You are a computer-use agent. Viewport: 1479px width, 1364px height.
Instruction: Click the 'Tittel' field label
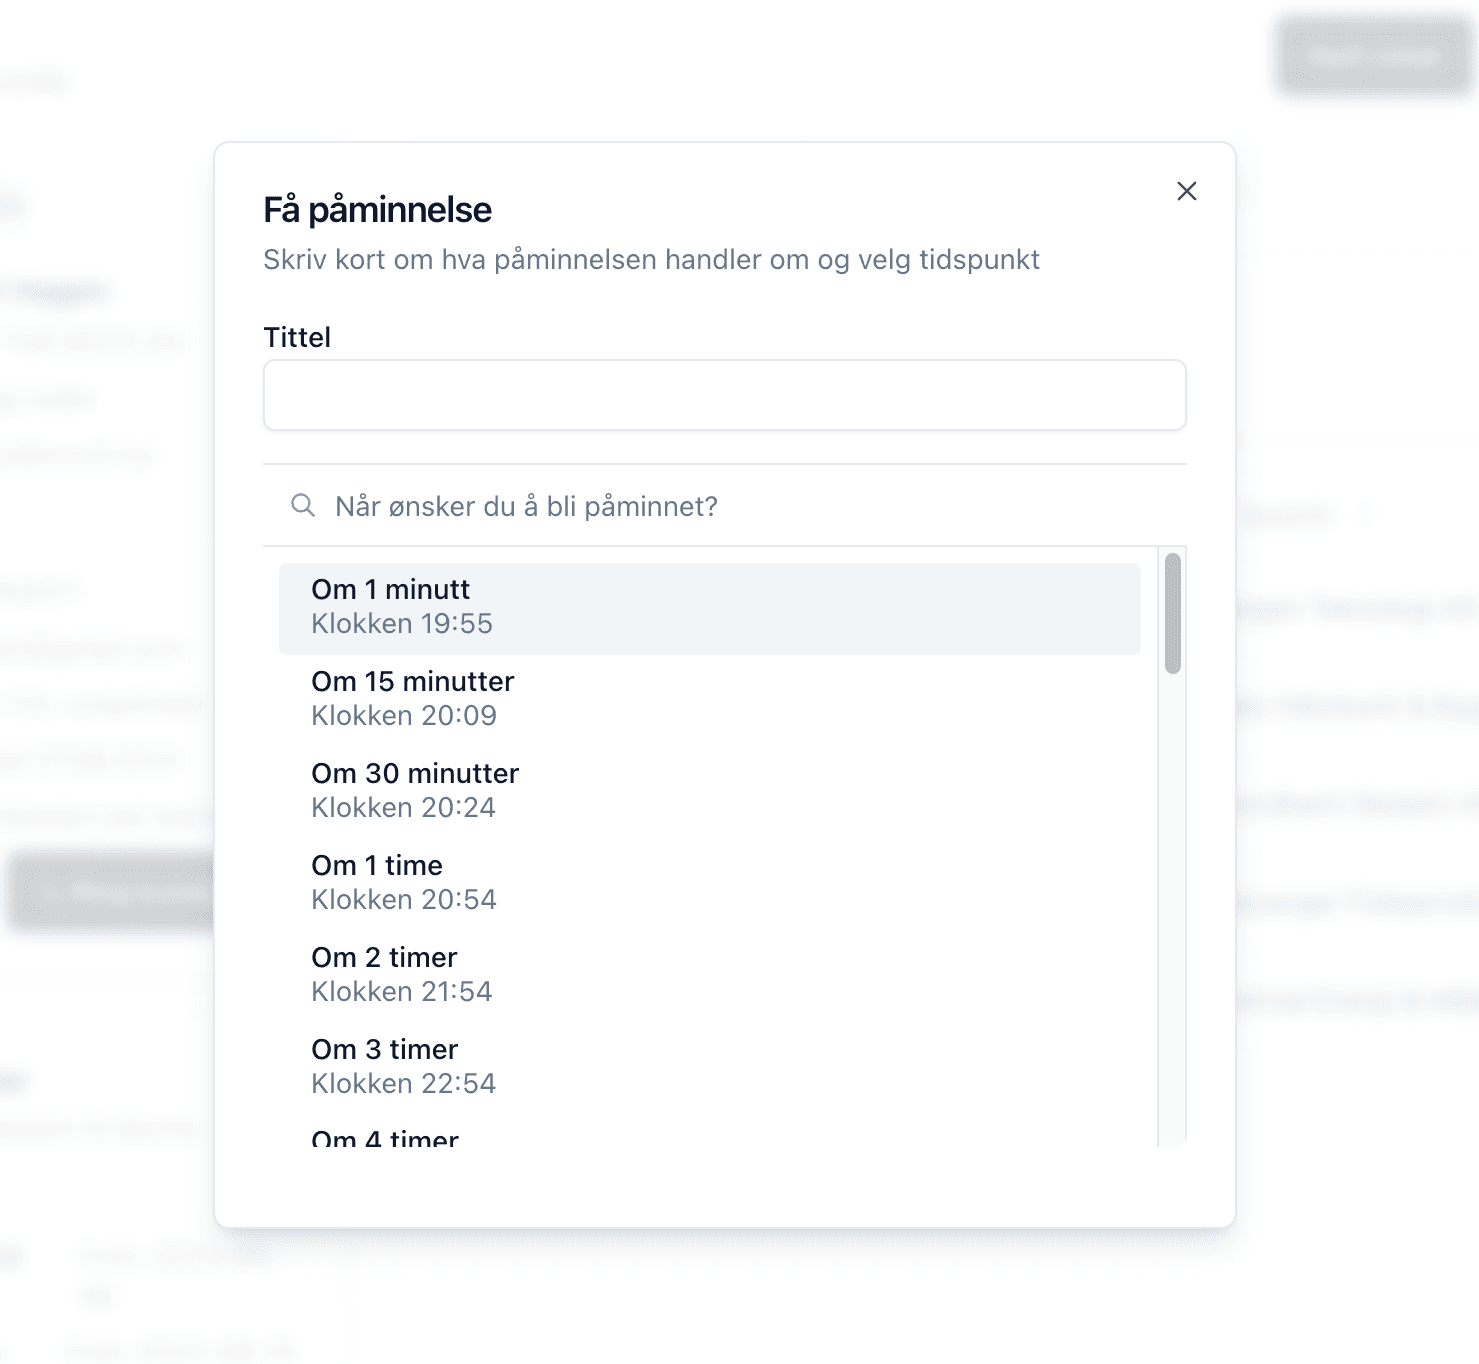coord(297,338)
